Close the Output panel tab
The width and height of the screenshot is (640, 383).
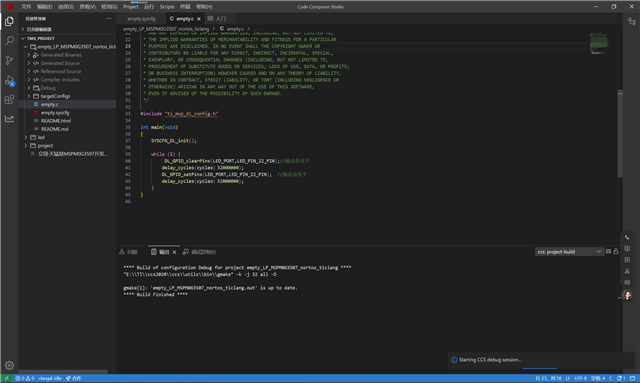[x=174, y=252]
